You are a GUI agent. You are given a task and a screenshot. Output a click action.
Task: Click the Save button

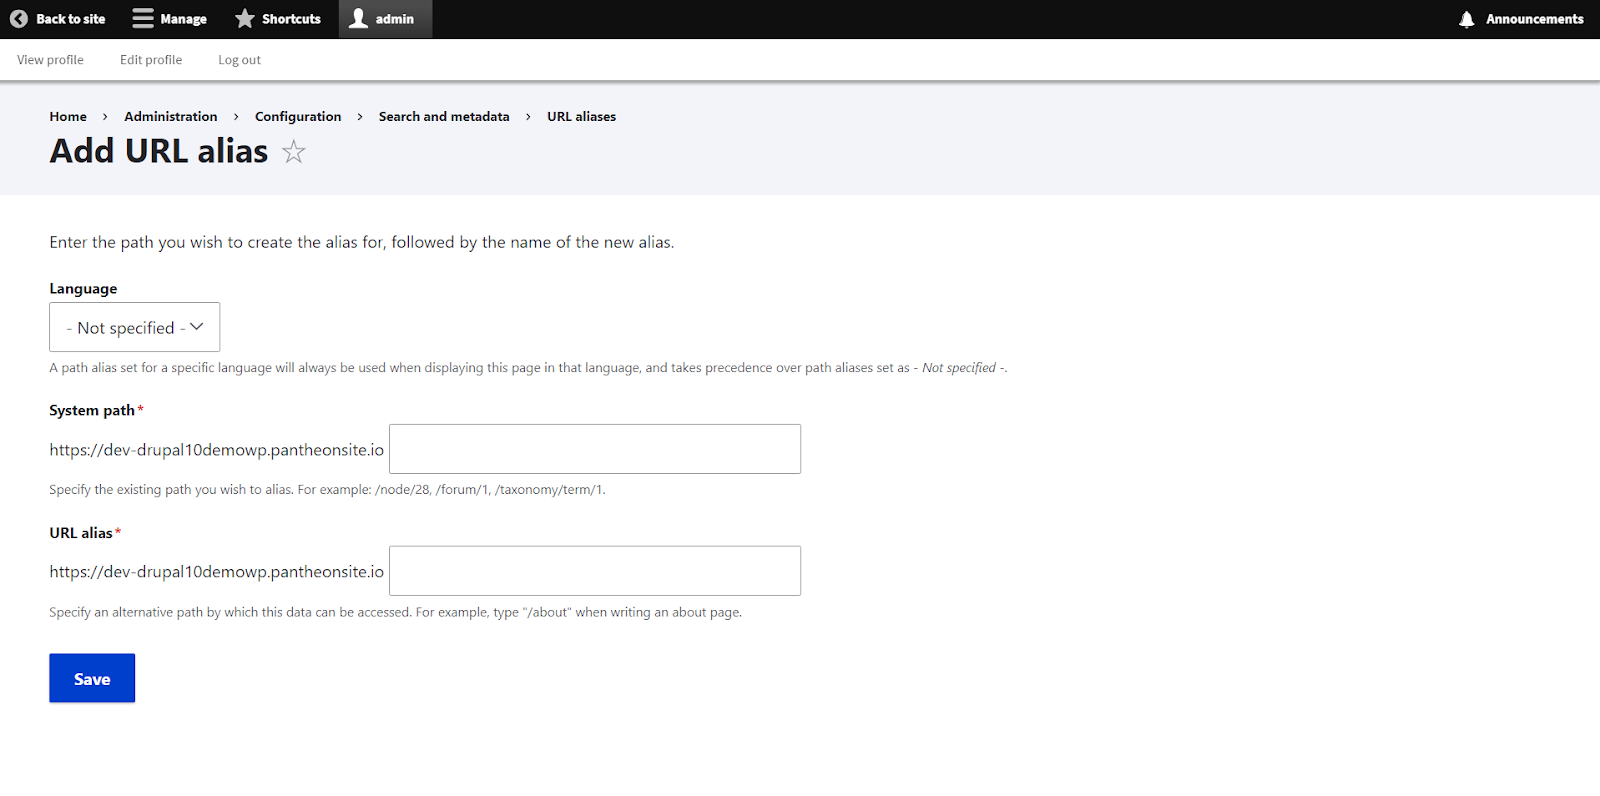[92, 678]
